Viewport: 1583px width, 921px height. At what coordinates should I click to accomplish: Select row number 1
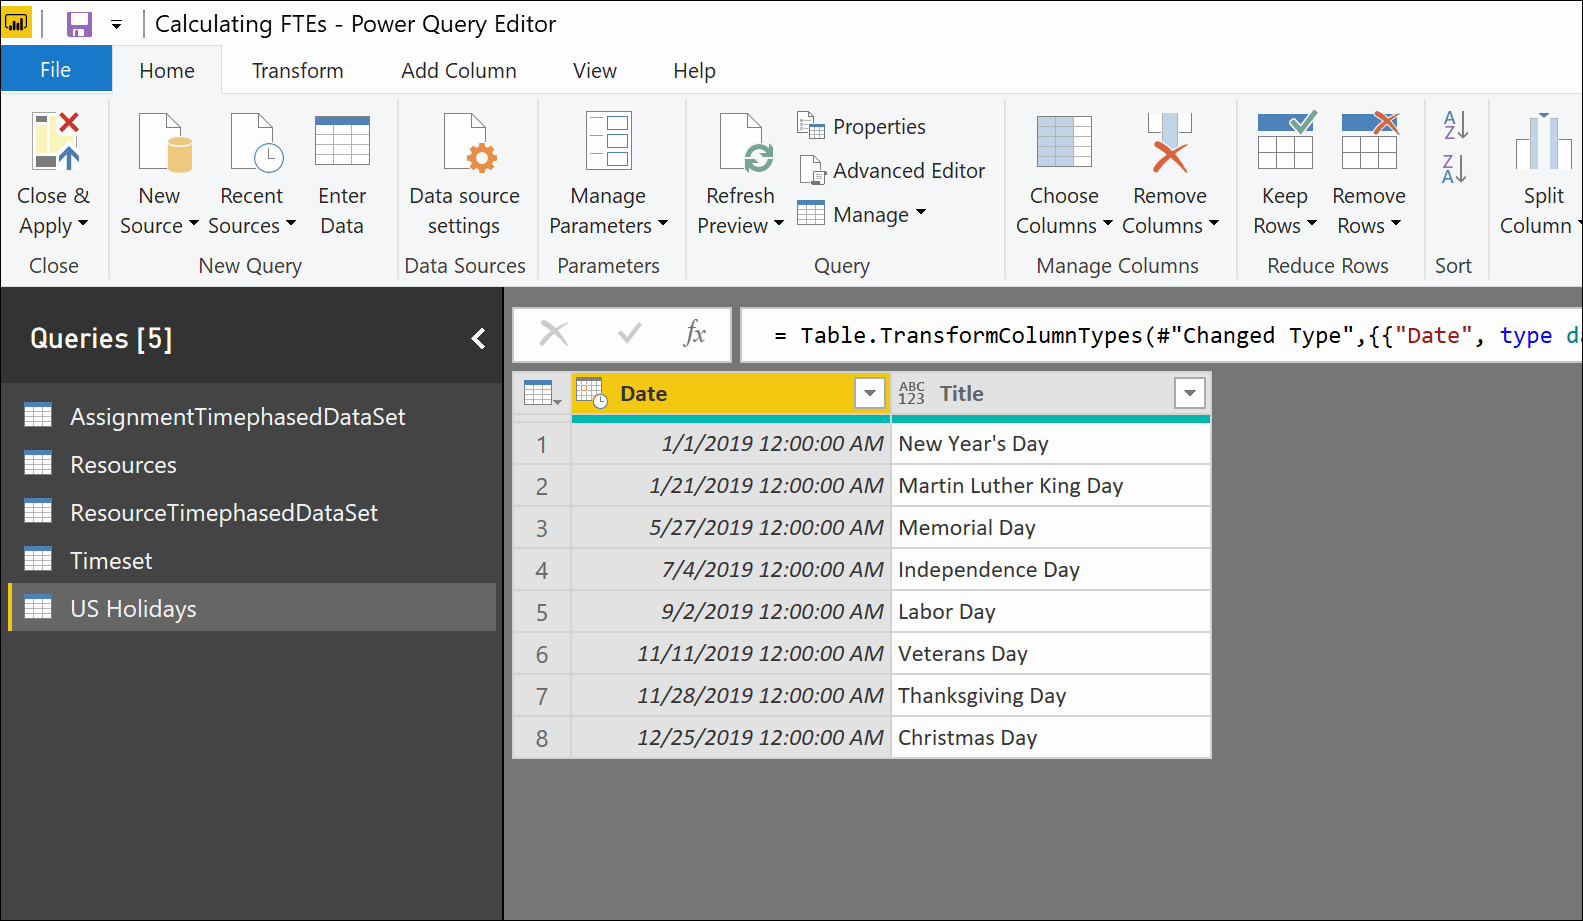[x=542, y=444]
